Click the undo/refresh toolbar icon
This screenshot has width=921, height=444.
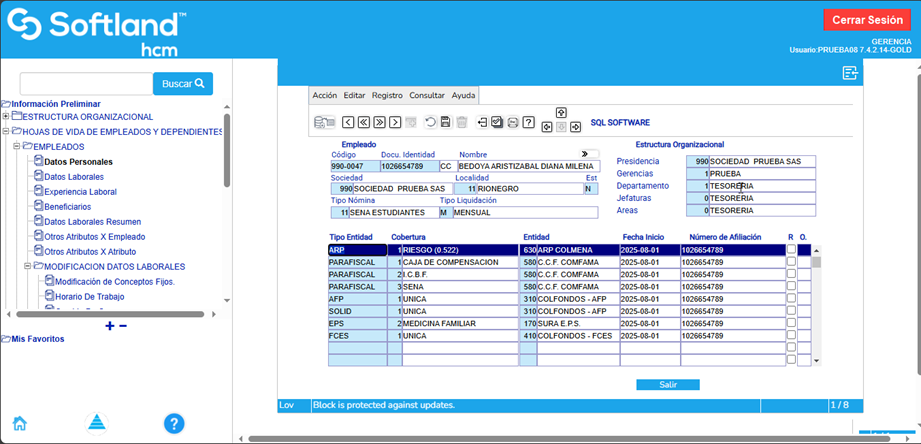tap(430, 122)
